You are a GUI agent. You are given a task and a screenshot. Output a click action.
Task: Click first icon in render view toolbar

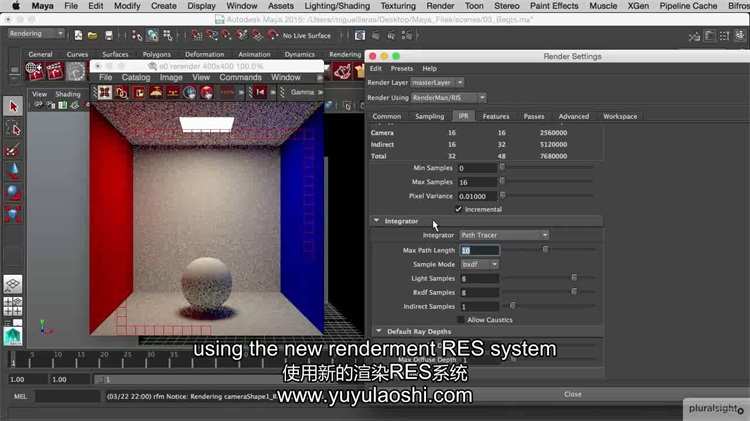pyautogui.click(x=105, y=92)
